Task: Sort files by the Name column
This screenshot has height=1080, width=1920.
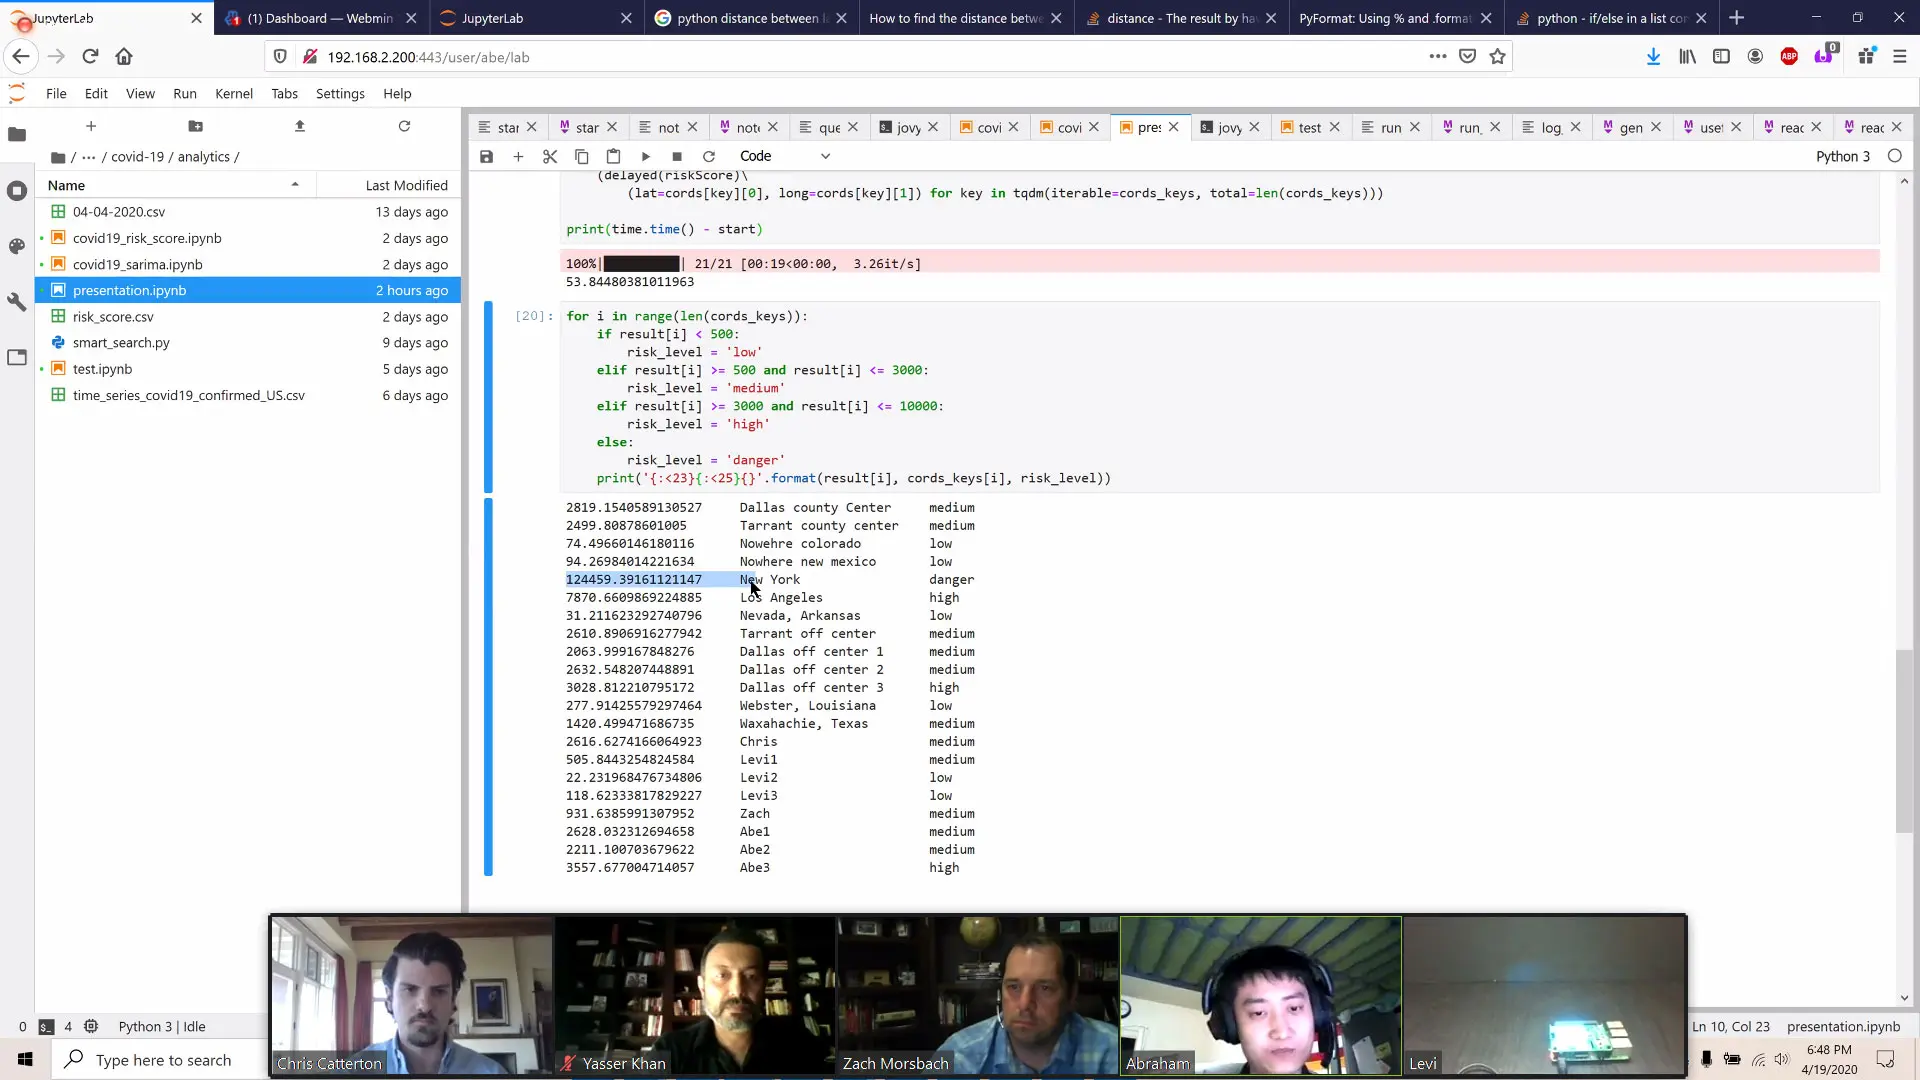Action: 67,185
